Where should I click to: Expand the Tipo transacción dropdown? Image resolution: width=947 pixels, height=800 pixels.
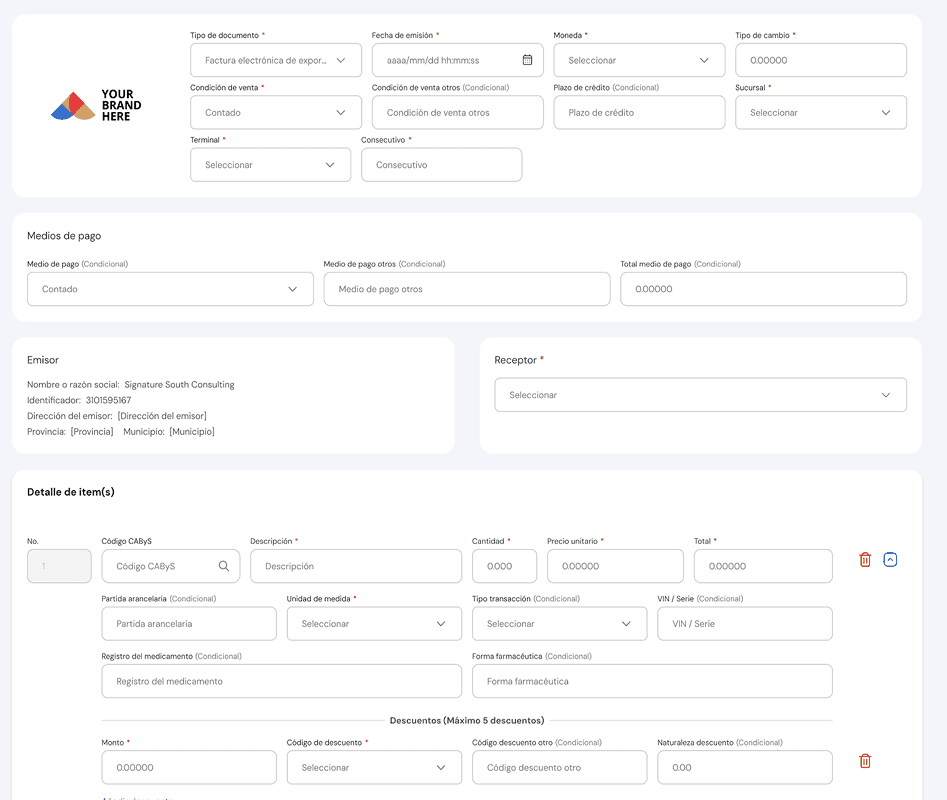560,624
